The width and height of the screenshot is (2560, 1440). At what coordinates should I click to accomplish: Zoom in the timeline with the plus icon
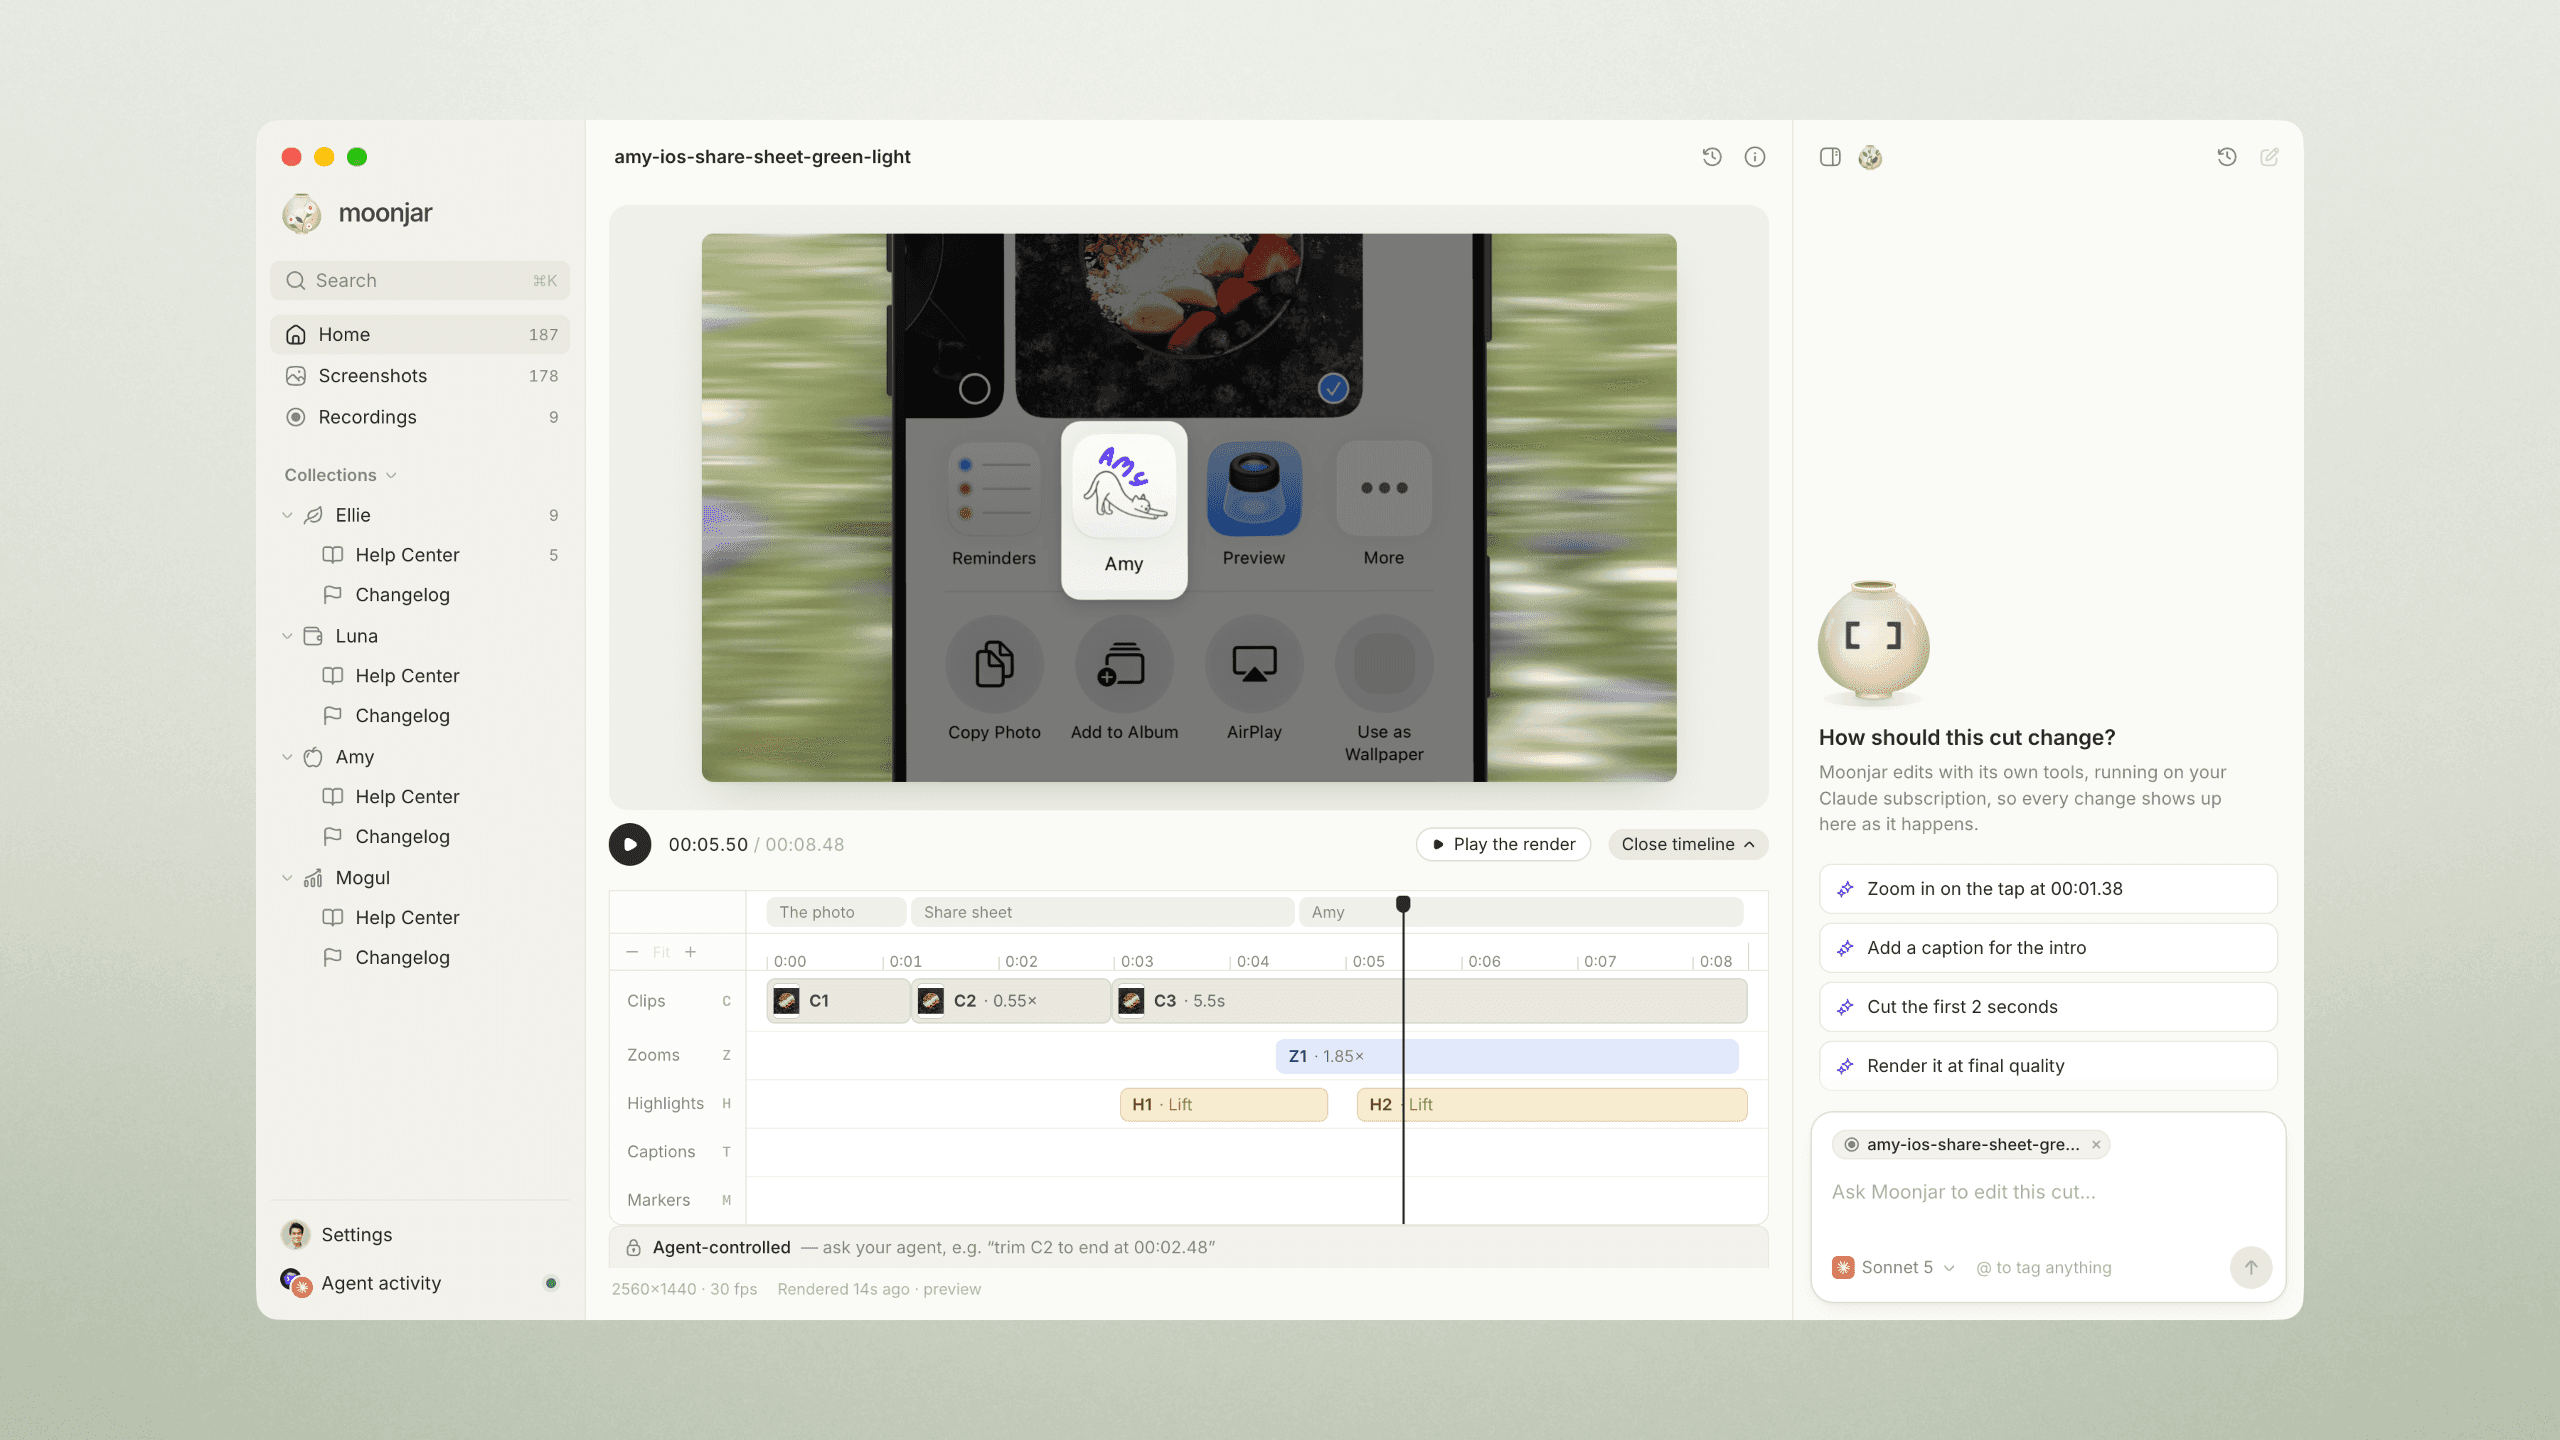(690, 952)
